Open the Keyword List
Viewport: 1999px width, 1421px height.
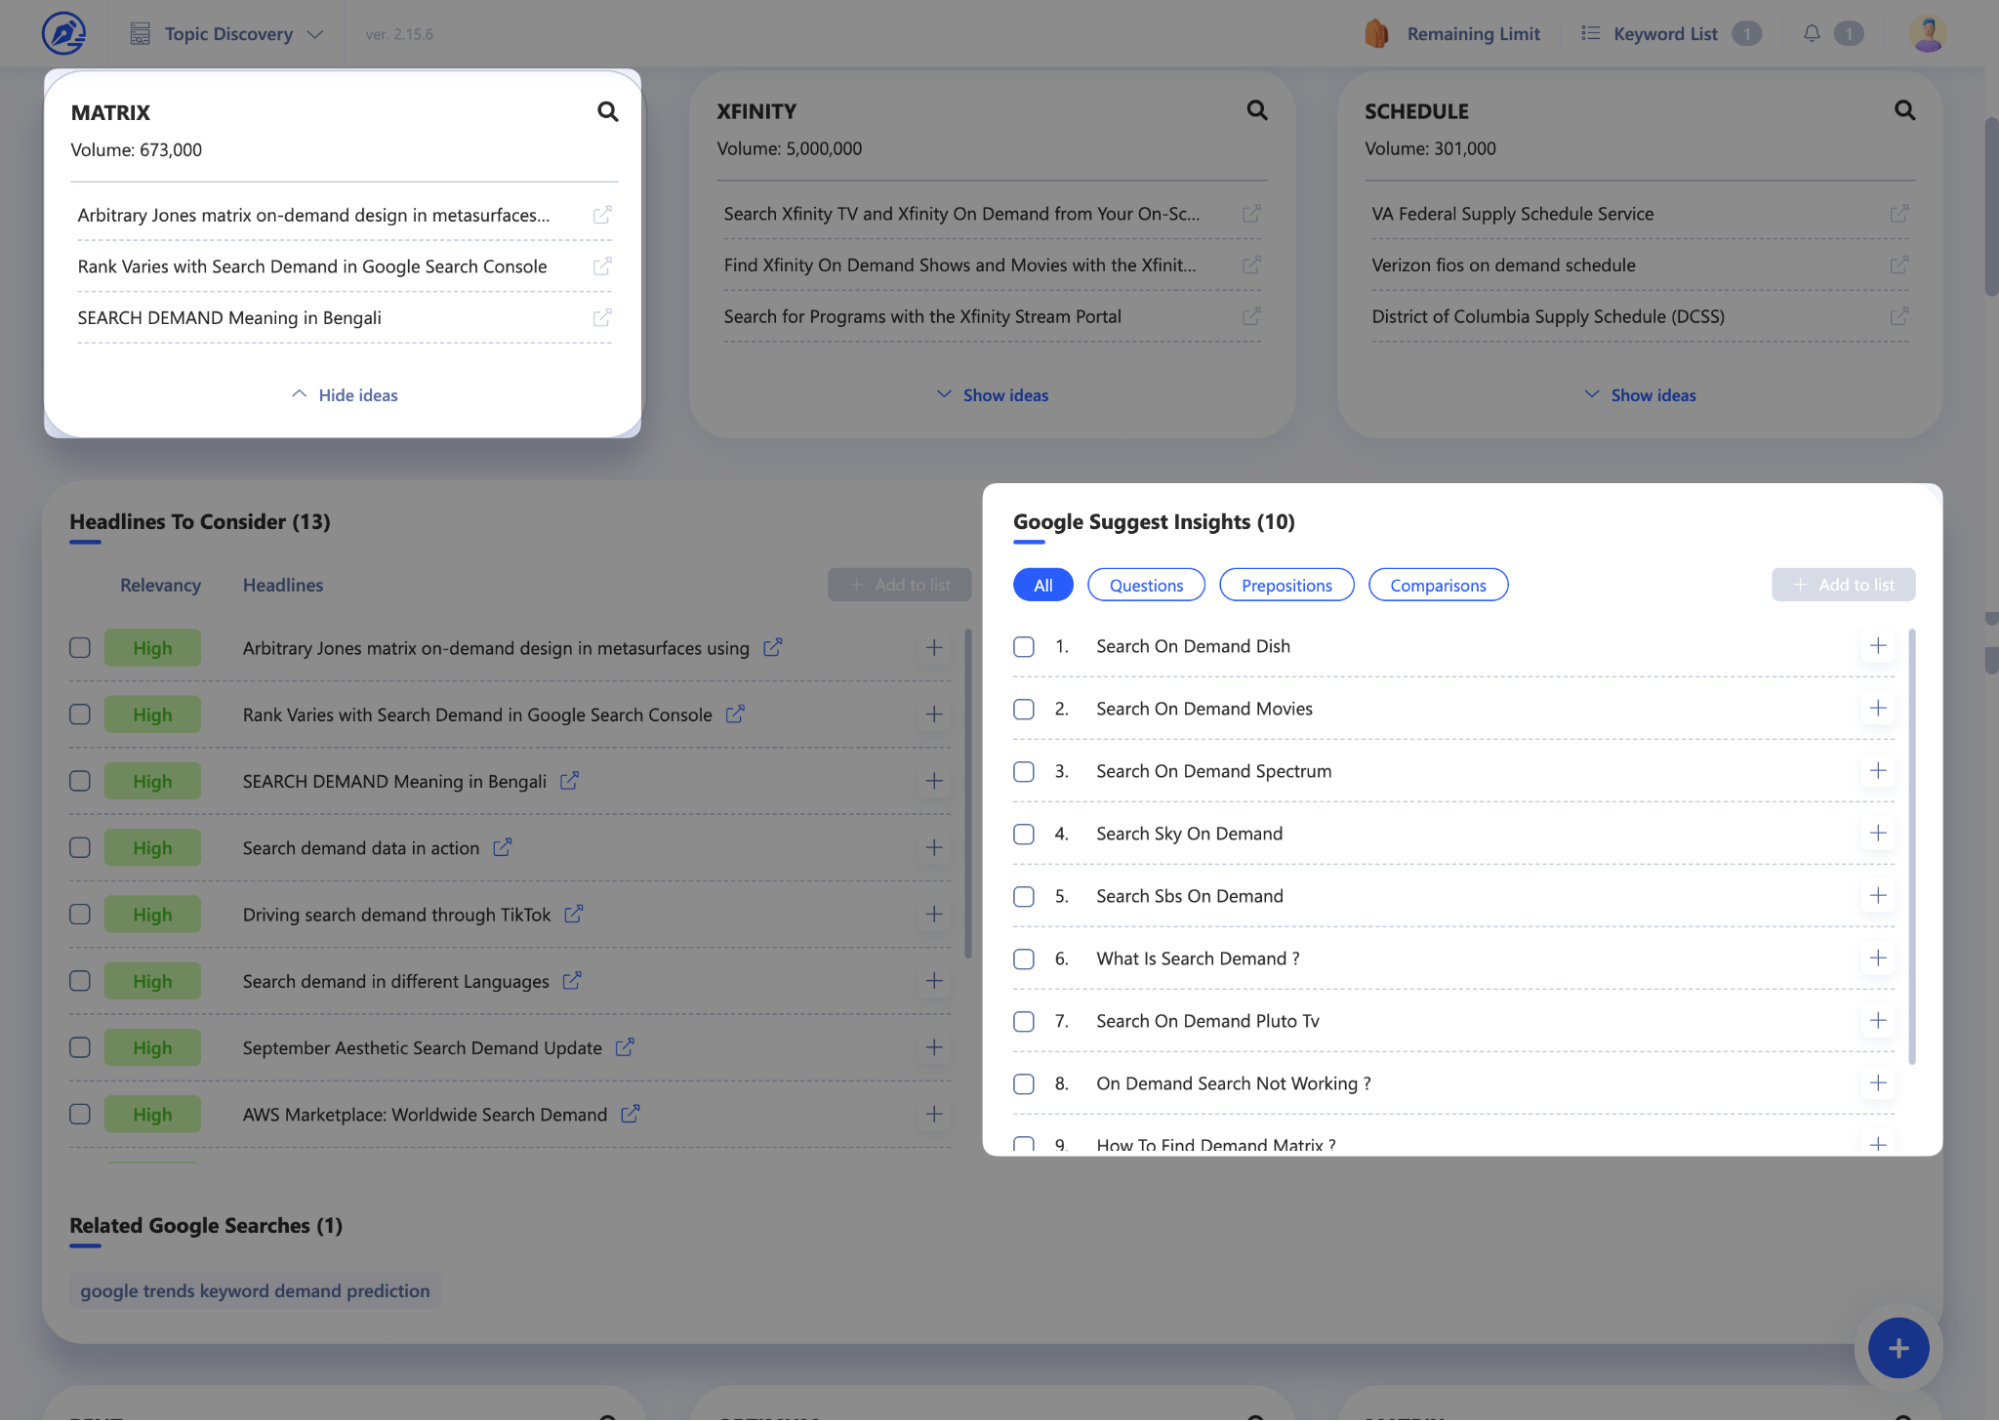pyautogui.click(x=1669, y=34)
